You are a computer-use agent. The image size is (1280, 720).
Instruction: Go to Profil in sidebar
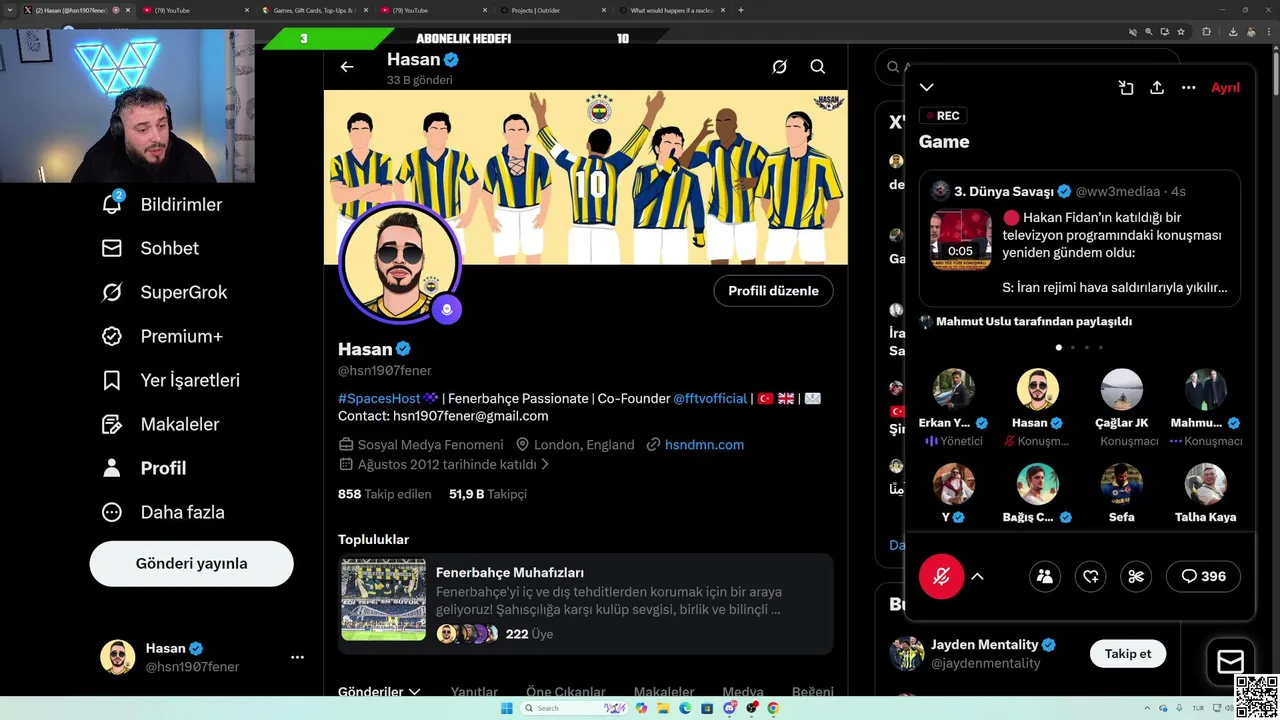[144, 468]
